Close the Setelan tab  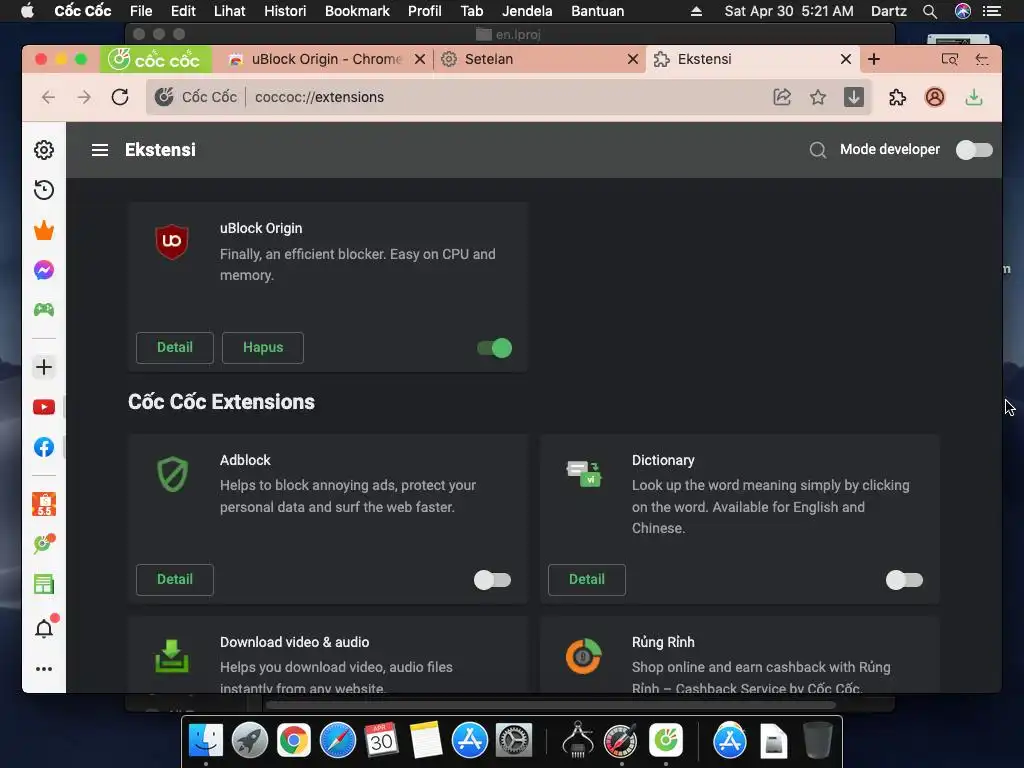pyautogui.click(x=633, y=59)
